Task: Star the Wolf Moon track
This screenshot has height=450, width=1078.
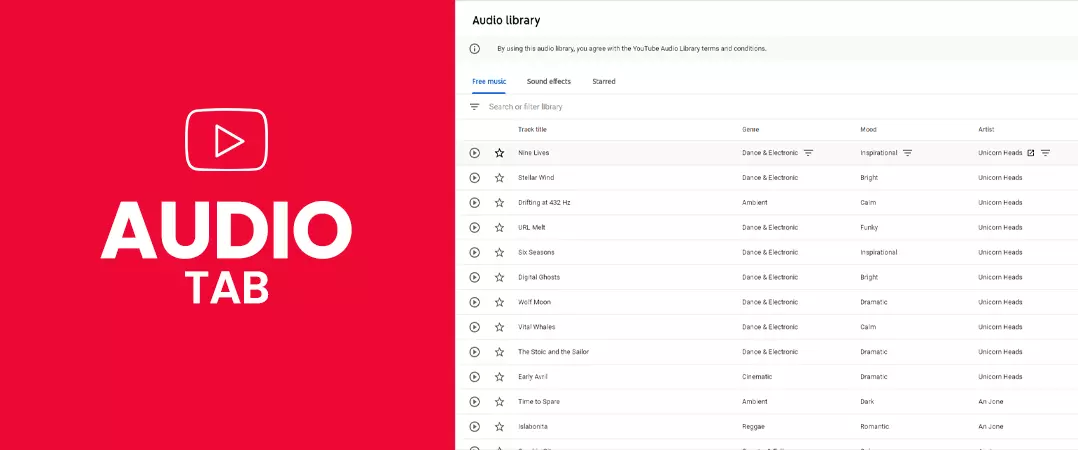Action: [x=499, y=302]
